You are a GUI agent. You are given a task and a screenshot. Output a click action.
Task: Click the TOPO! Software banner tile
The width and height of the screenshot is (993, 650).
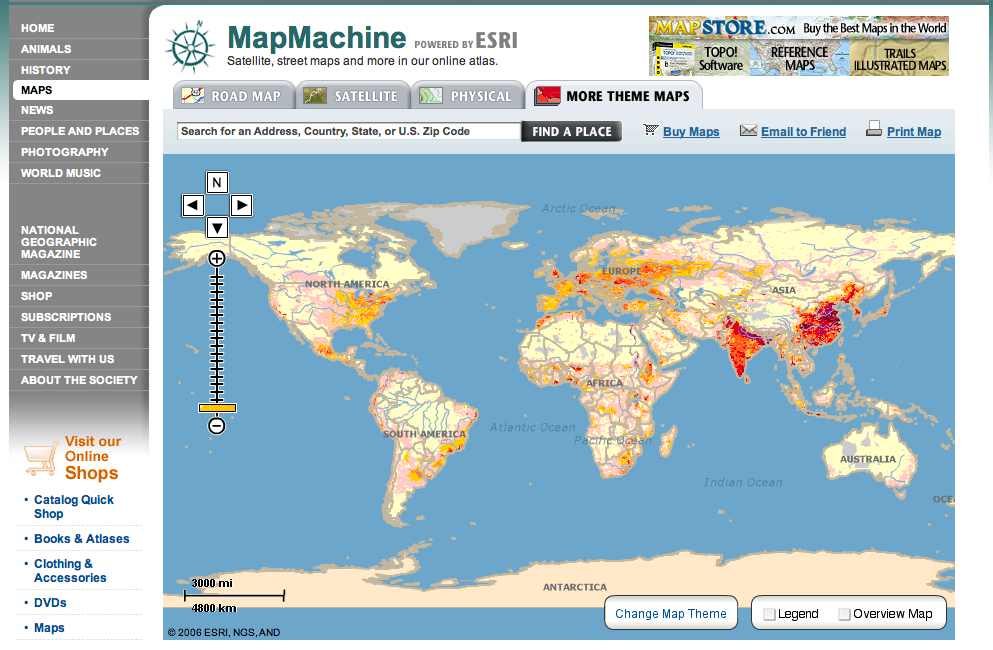coord(699,59)
